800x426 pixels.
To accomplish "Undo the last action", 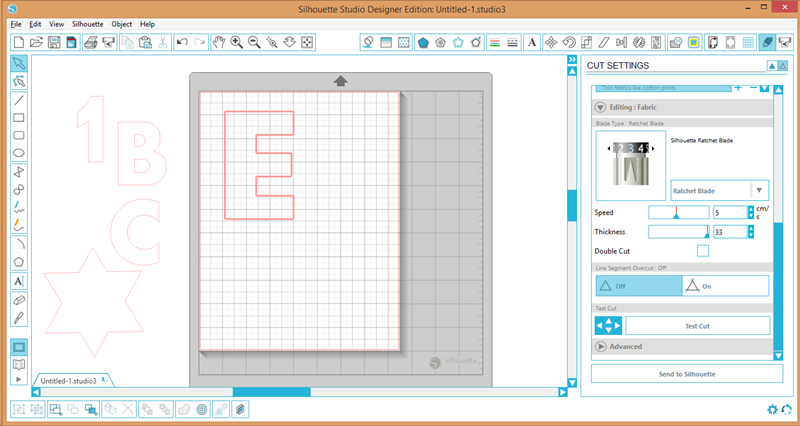I will (182, 42).
